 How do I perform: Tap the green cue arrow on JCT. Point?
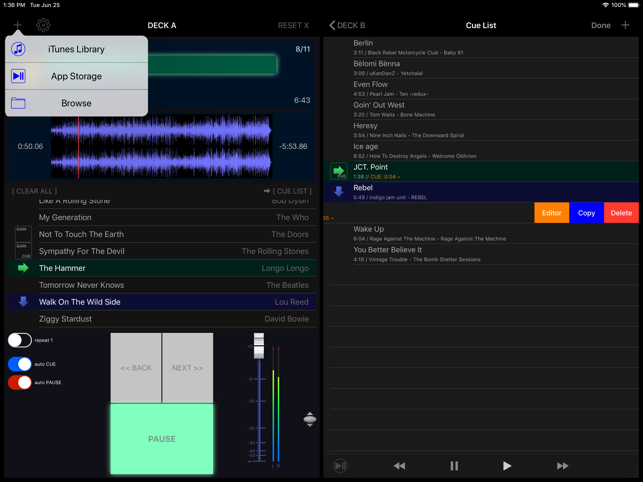339,171
